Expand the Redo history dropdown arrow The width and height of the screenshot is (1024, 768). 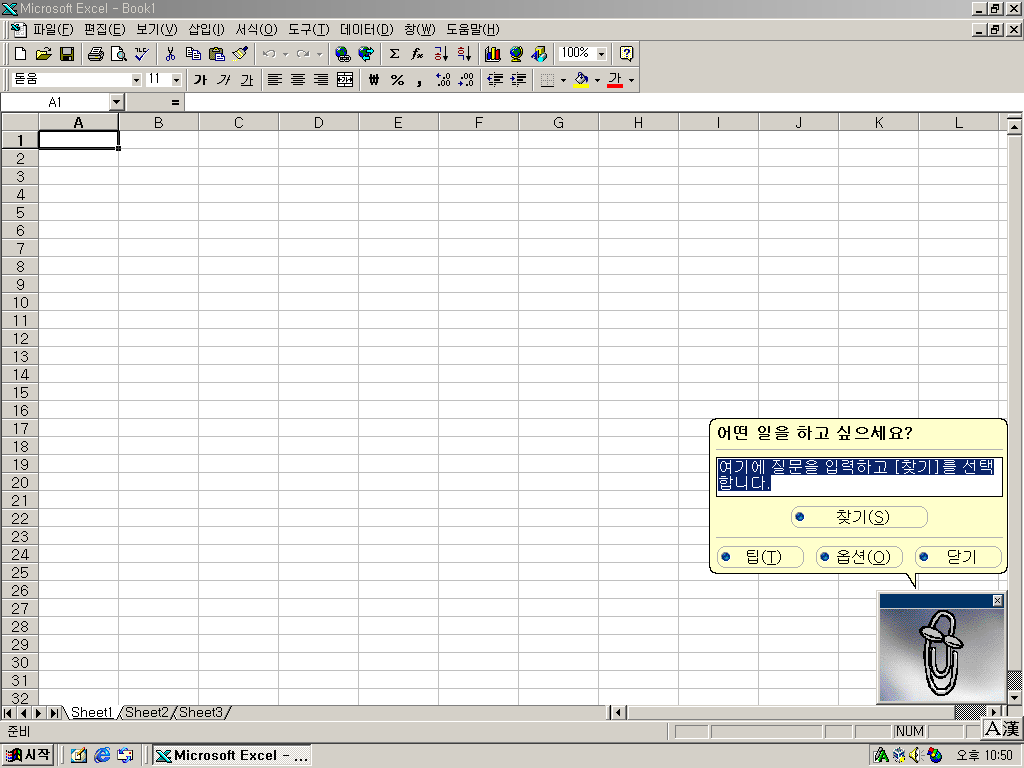(319, 54)
